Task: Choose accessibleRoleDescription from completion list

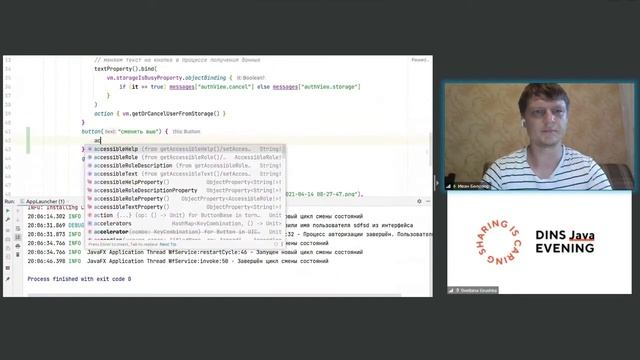Action: click(185, 166)
